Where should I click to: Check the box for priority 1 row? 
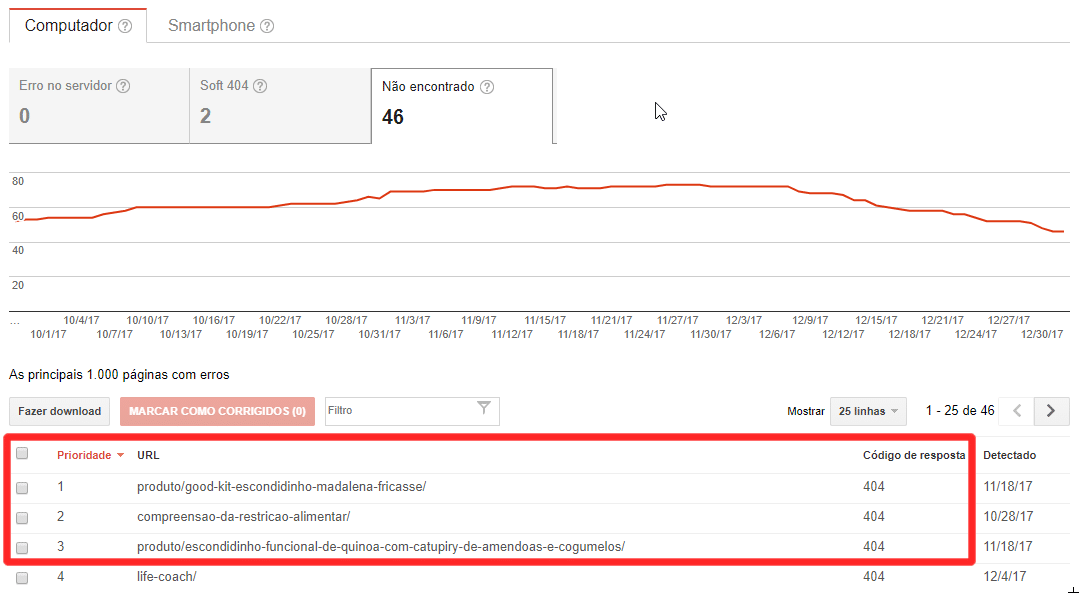click(22, 488)
